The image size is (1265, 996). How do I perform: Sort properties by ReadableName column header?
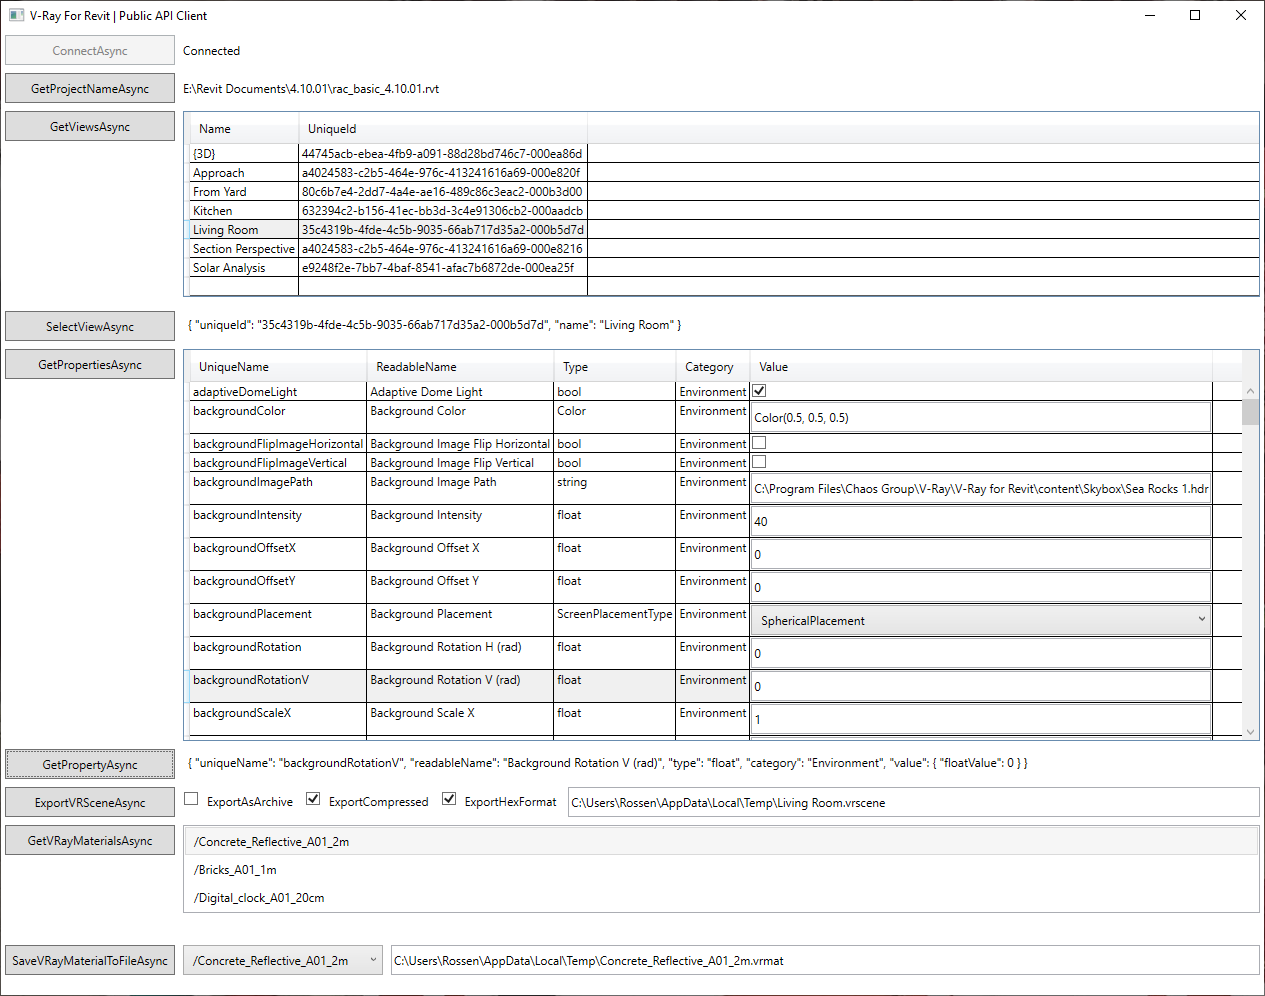tap(460, 367)
